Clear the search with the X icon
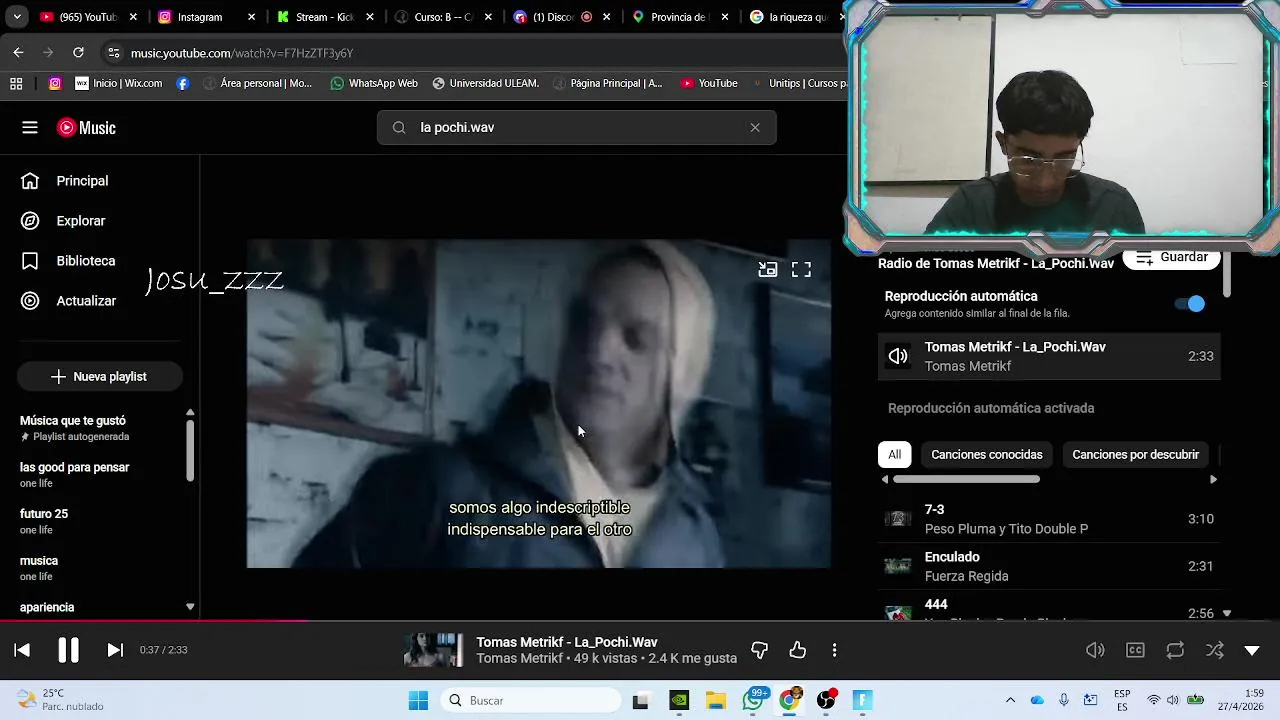 (755, 127)
